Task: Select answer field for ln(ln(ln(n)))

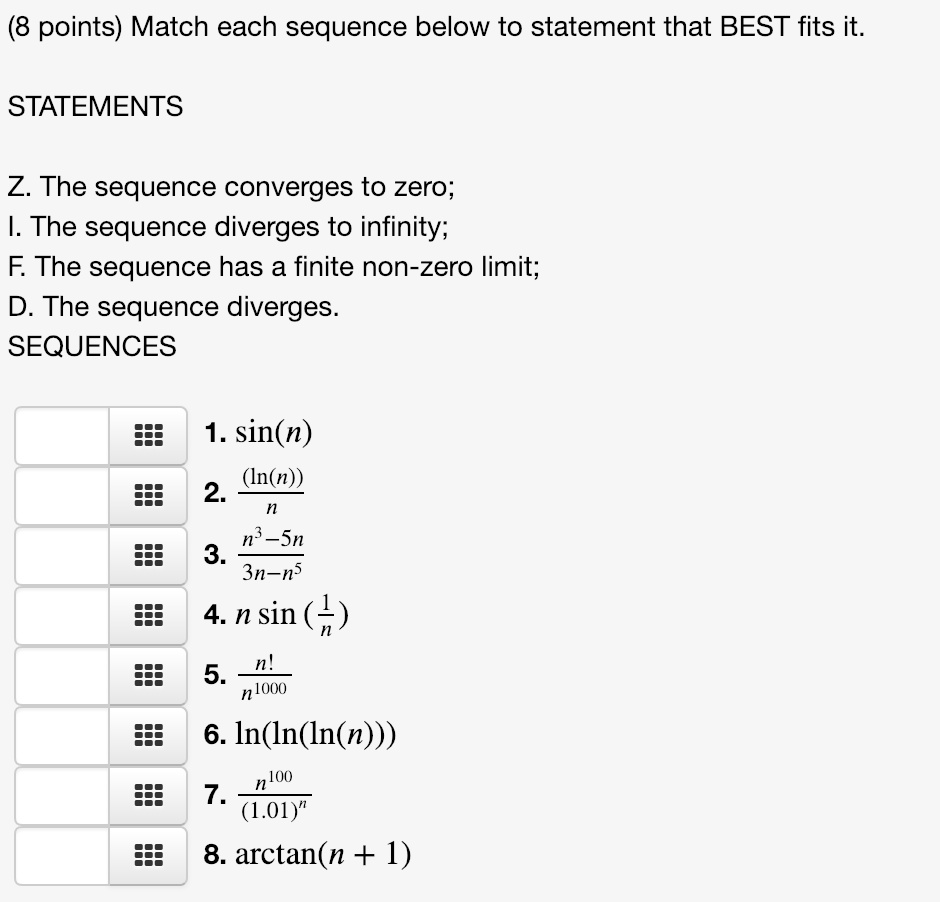Action: [x=62, y=736]
